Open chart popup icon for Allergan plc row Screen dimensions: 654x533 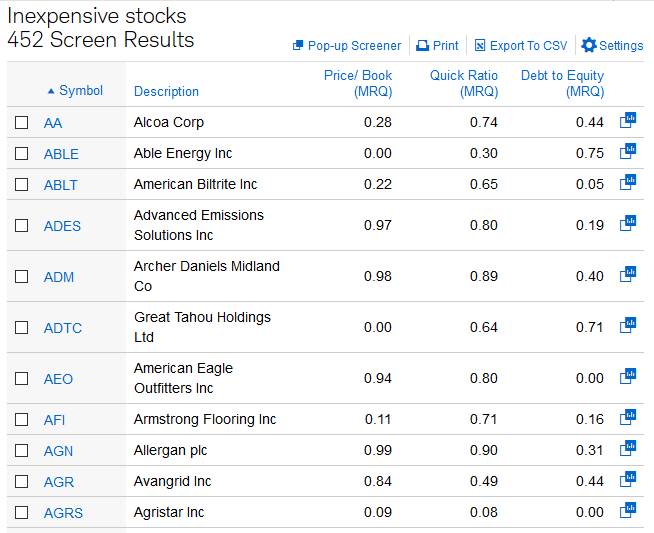tap(628, 448)
